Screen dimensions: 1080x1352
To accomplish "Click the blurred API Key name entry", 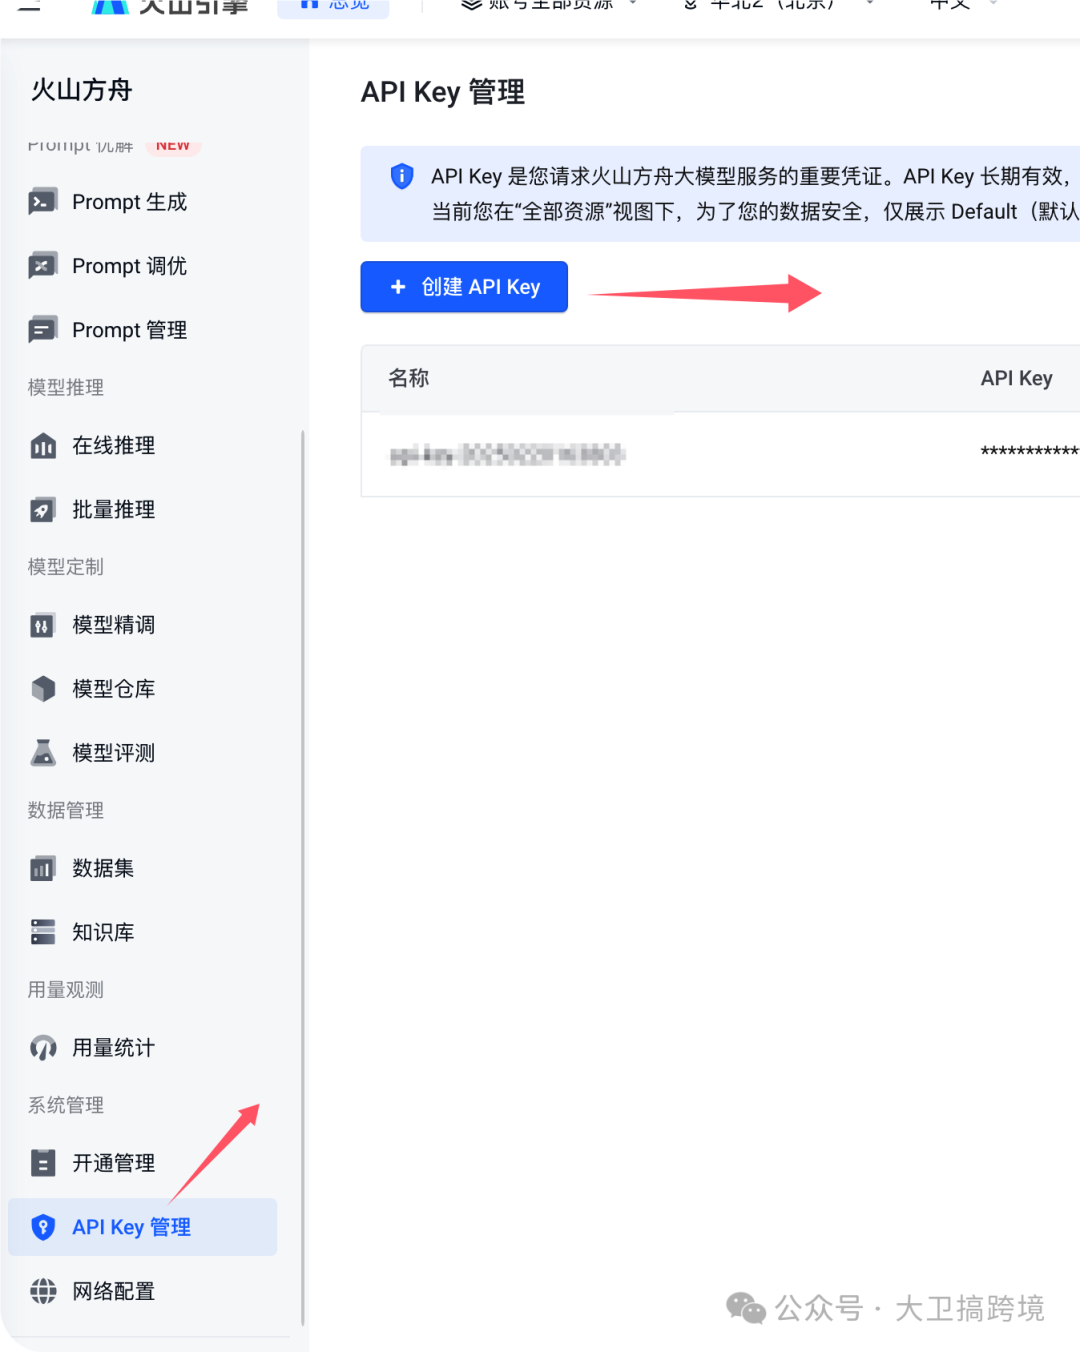I will click(x=506, y=455).
